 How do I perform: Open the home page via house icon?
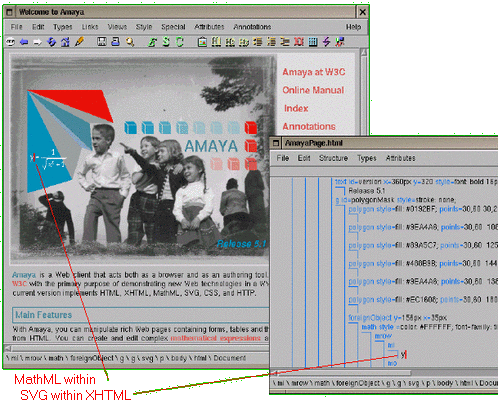65,42
